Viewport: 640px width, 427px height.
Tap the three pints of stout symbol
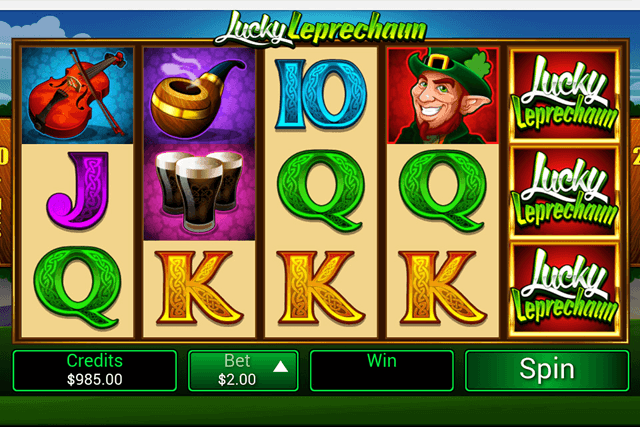tap(199, 192)
